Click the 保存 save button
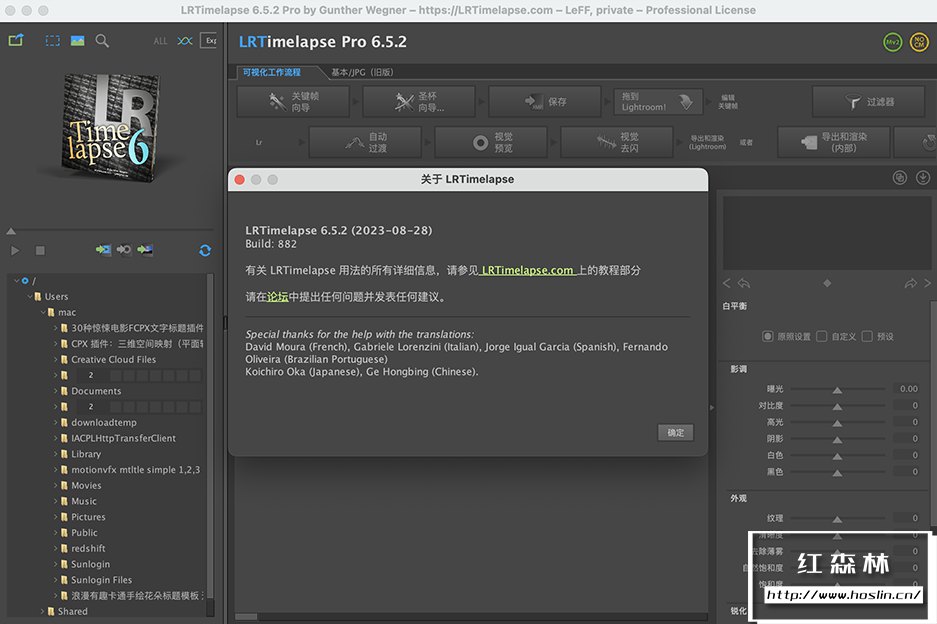This screenshot has width=937, height=624. tap(545, 102)
